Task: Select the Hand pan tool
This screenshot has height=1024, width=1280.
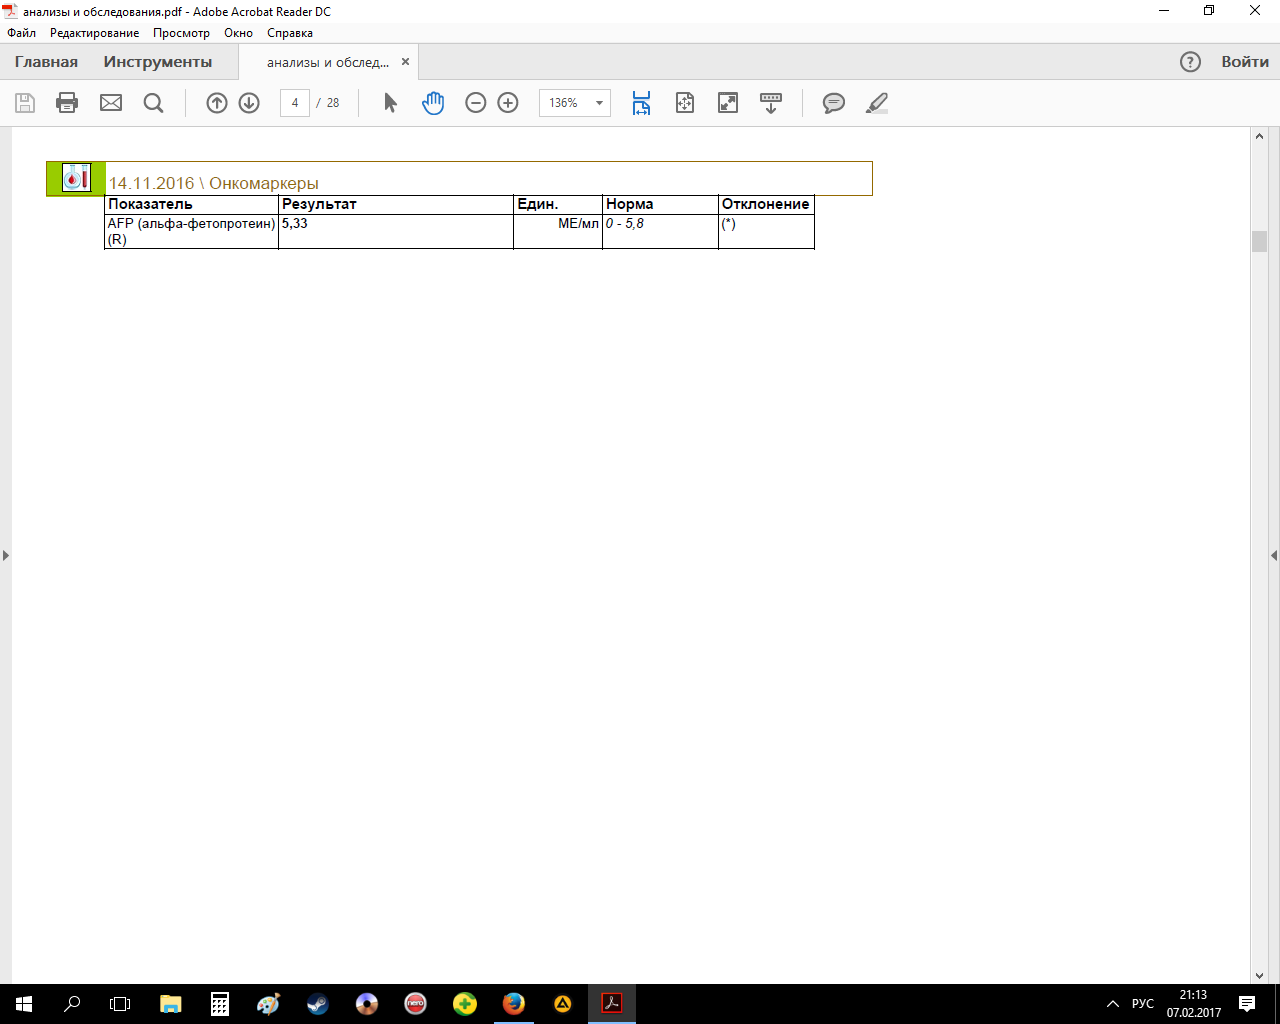Action: coord(433,103)
